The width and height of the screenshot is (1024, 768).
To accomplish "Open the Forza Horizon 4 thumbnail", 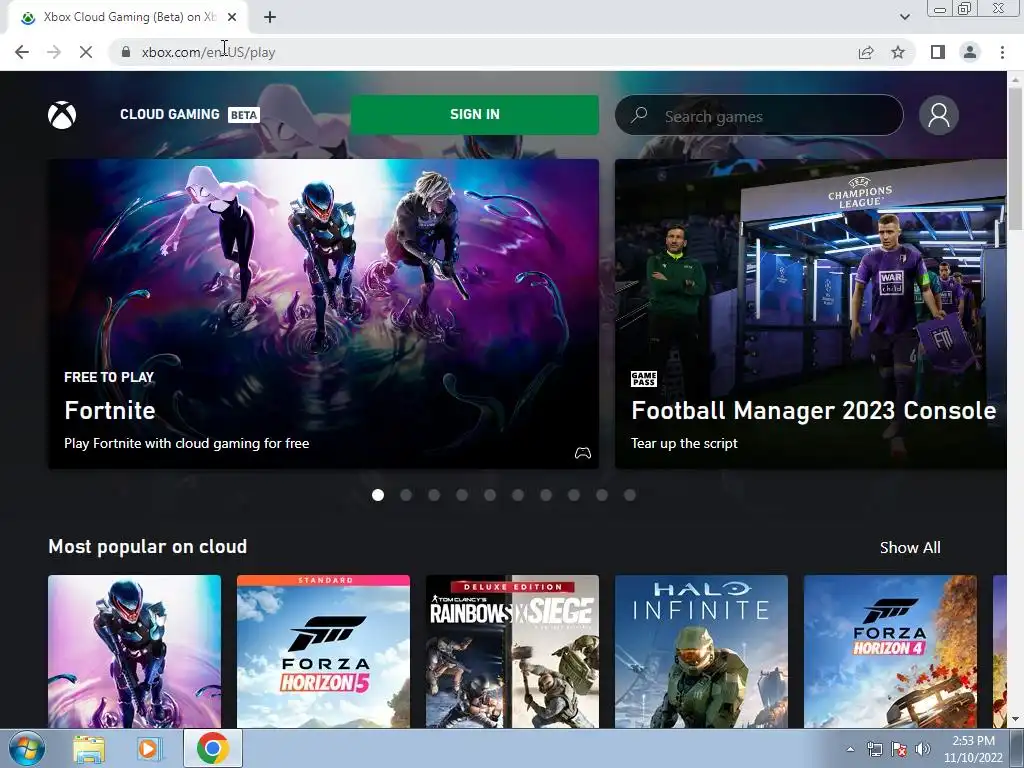I will (890, 651).
